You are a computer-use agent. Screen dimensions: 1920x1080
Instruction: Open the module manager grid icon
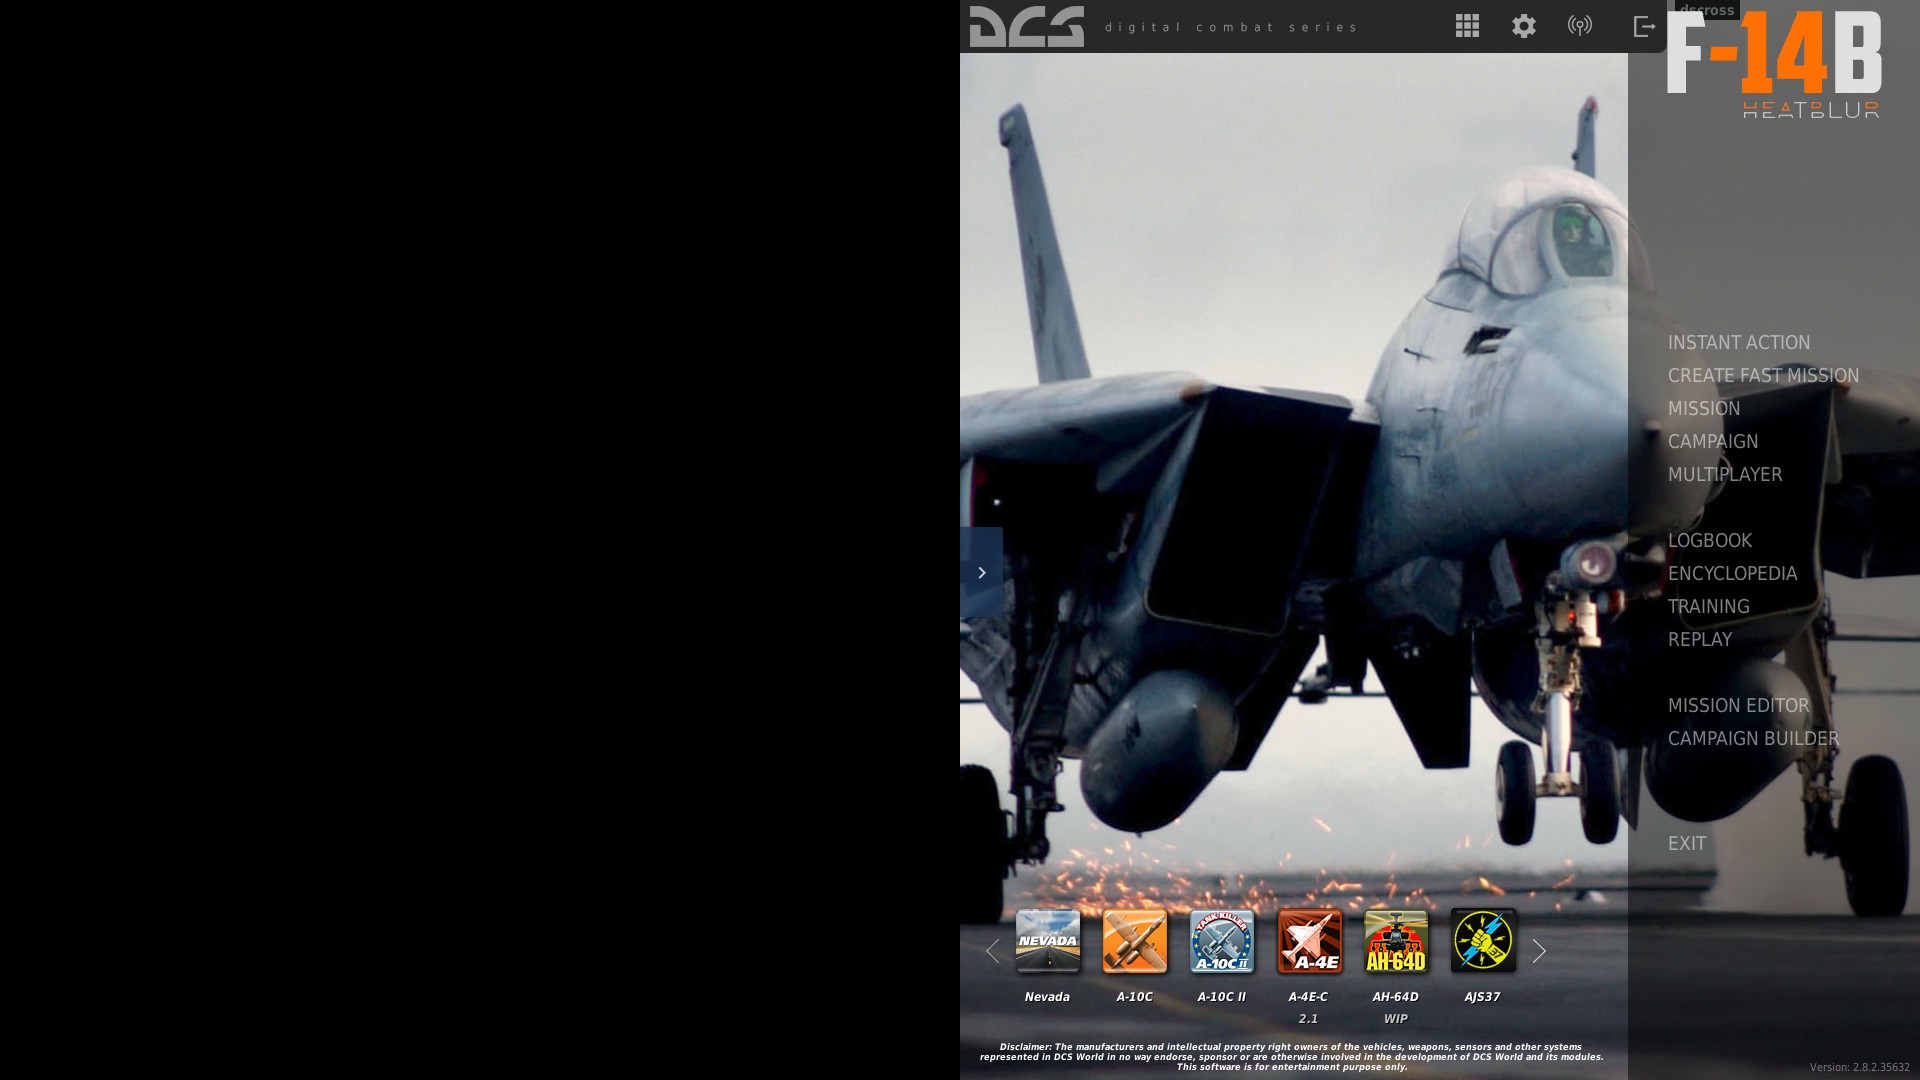pyautogui.click(x=1467, y=26)
